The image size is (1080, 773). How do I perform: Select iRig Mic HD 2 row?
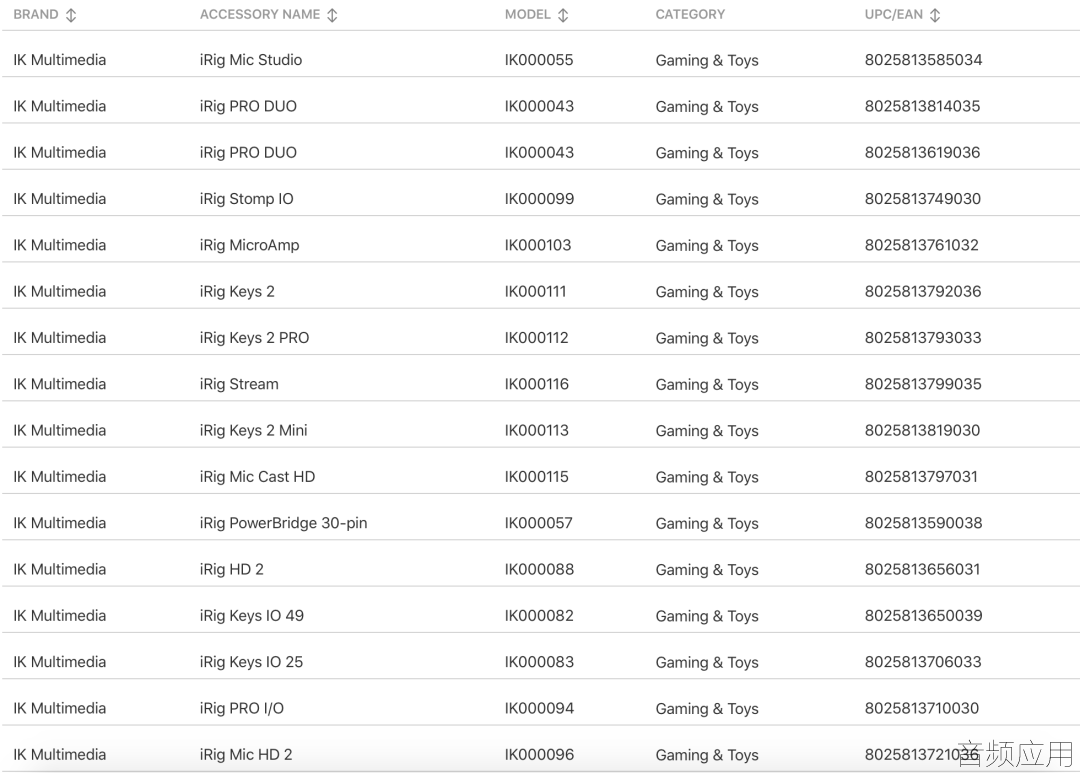point(540,754)
